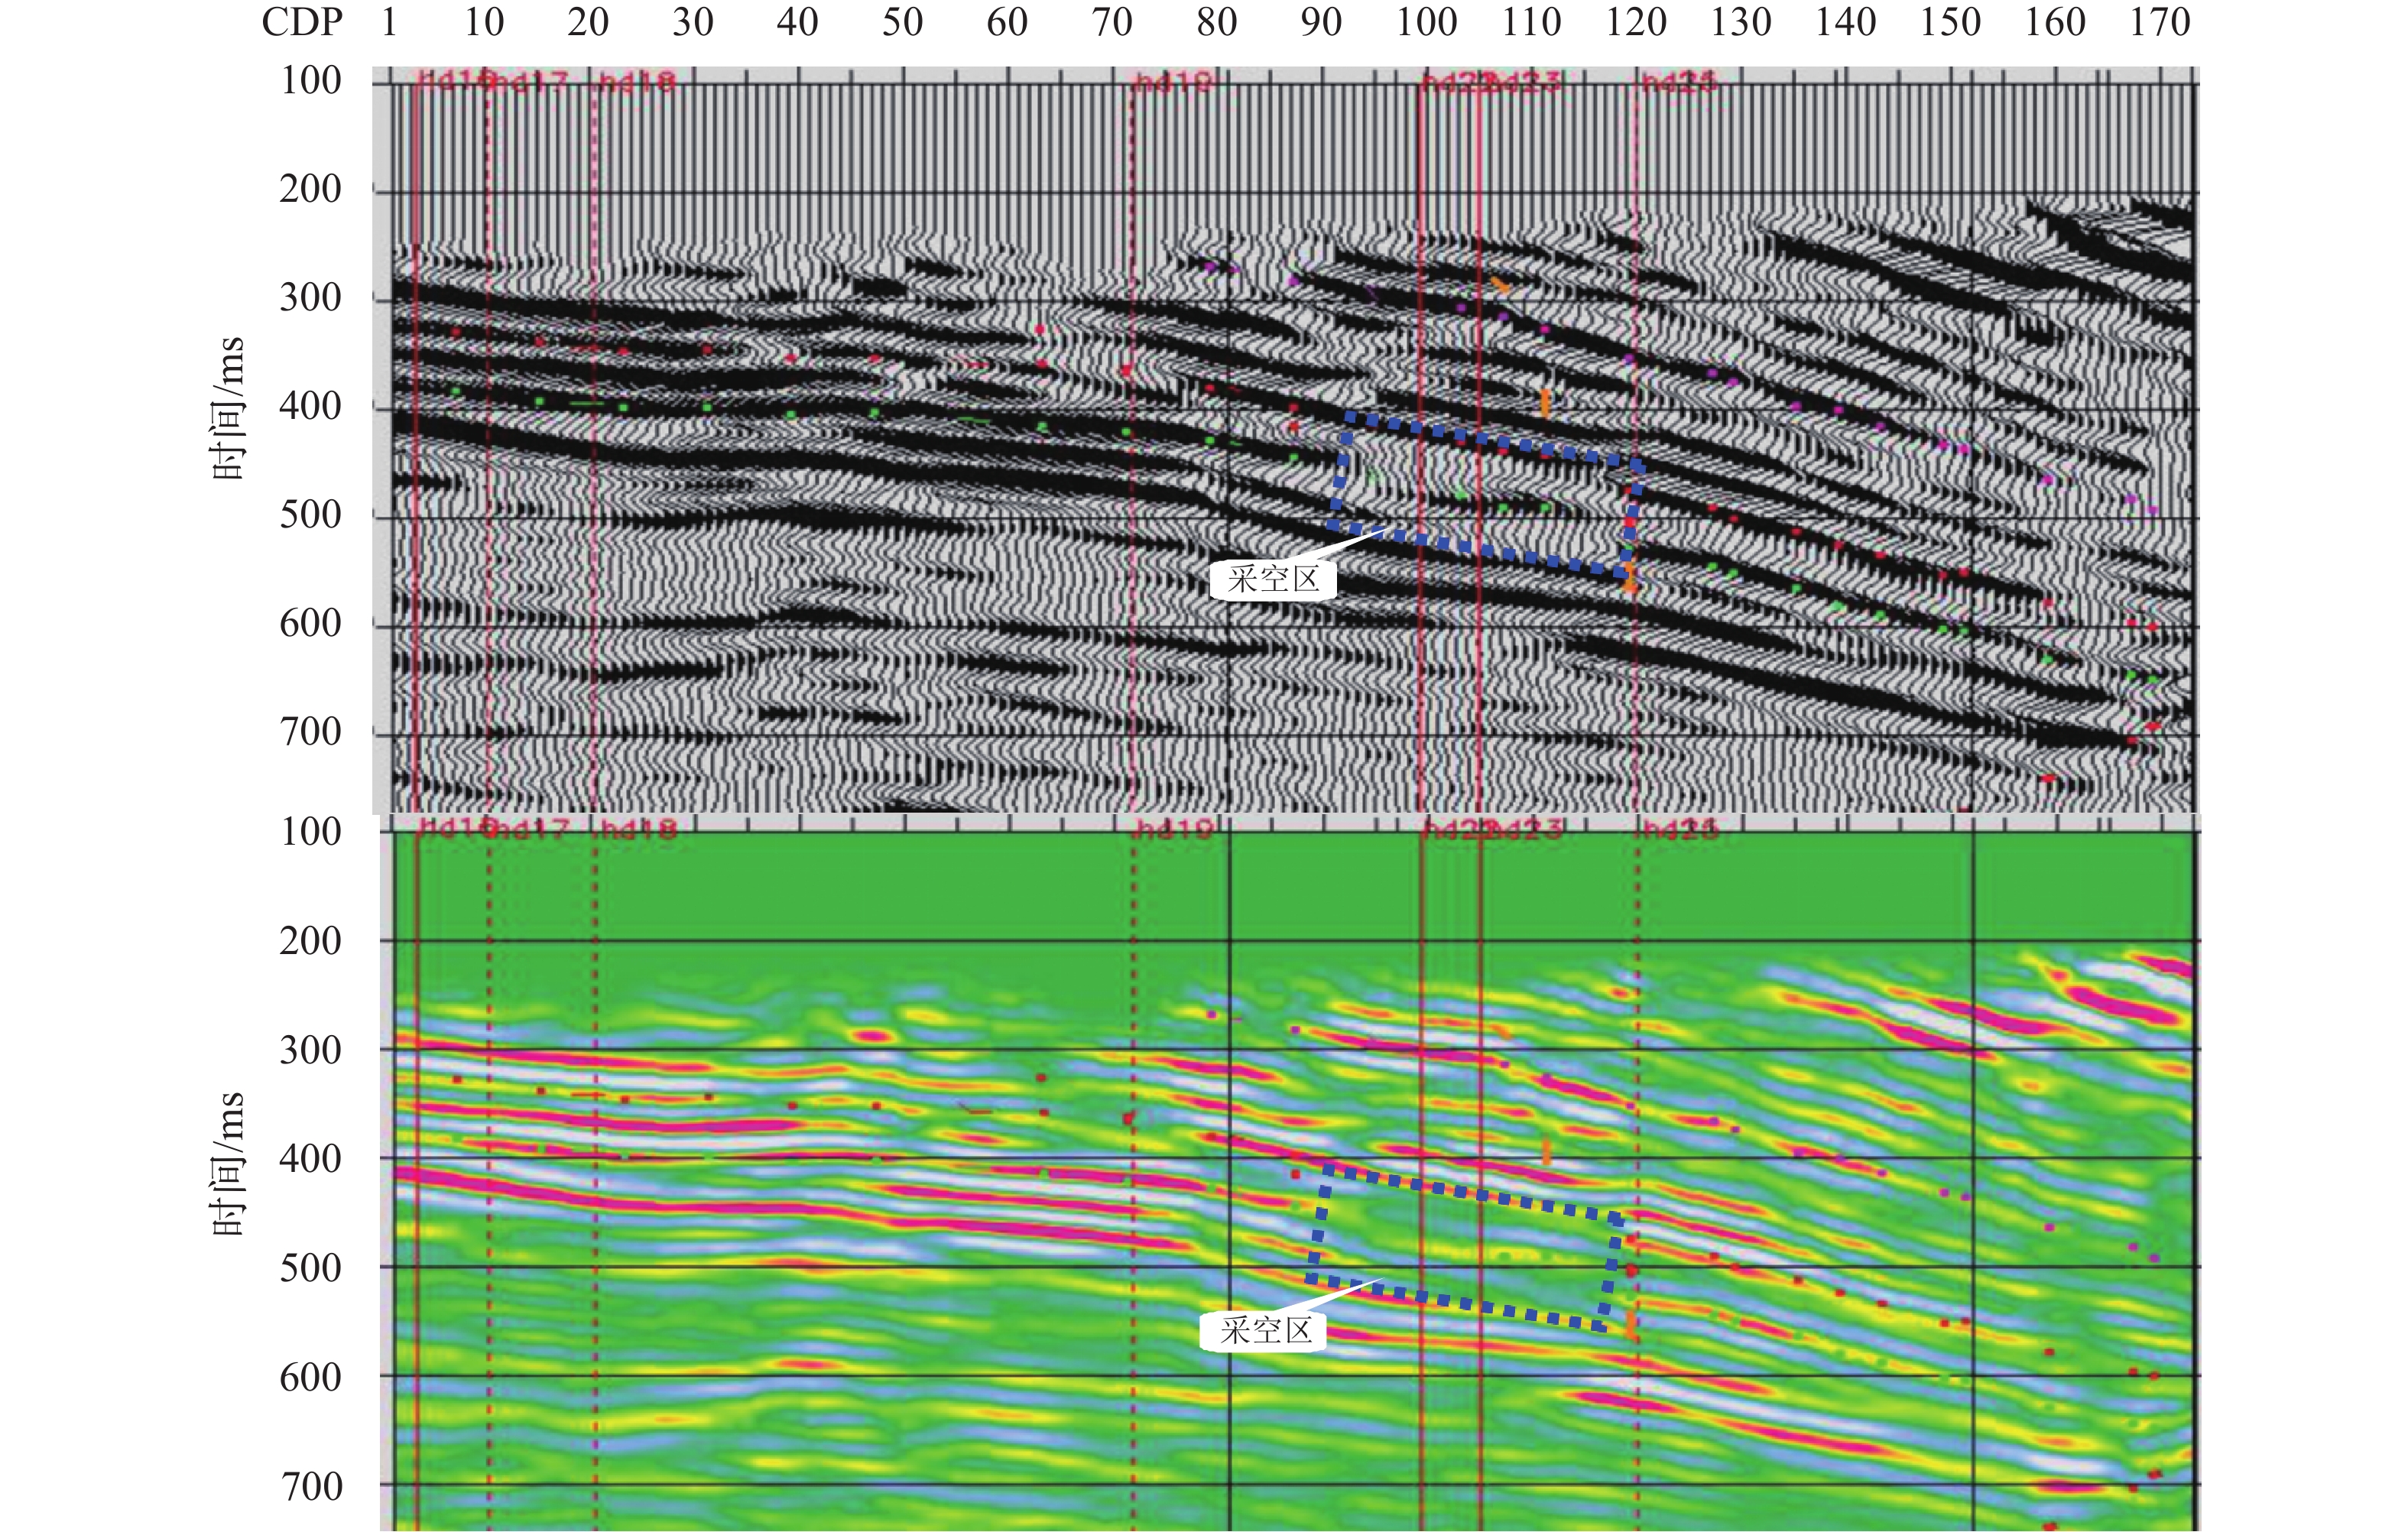Screen dimensions: 2408x1532
Task: Click well label hd18 atop the wiggle section
Action: pyautogui.click(x=637, y=81)
